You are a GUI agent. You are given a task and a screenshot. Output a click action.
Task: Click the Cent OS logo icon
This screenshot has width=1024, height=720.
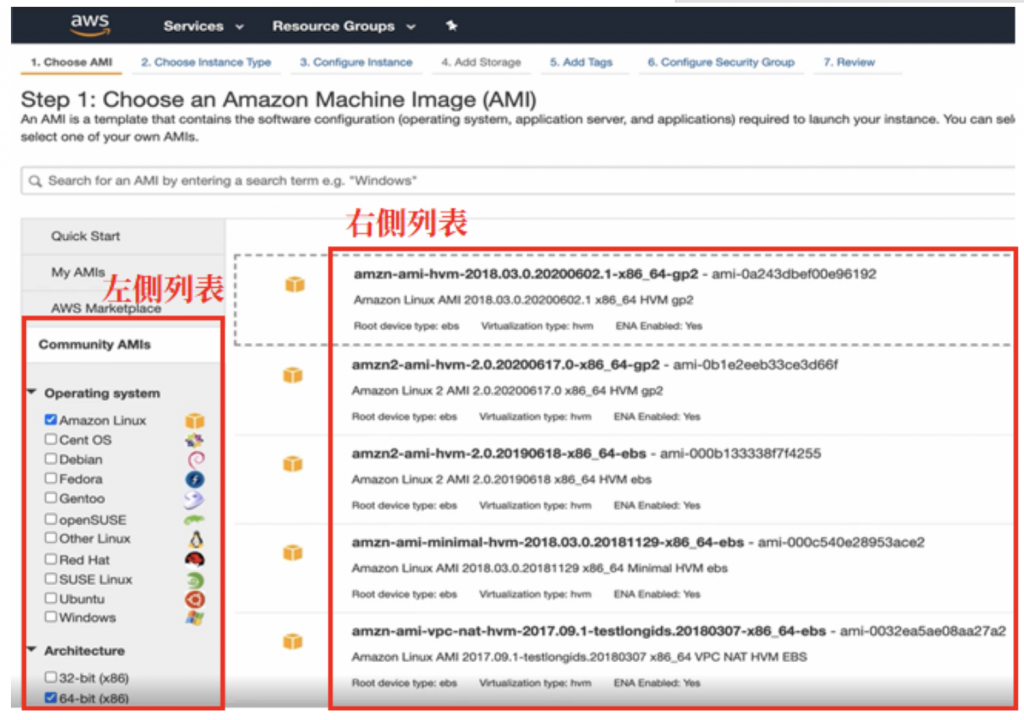point(195,440)
